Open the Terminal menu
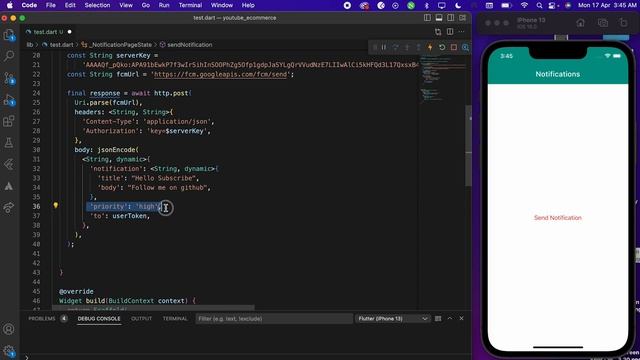Image resolution: width=640 pixels, height=360 pixels. click(x=190, y=5)
